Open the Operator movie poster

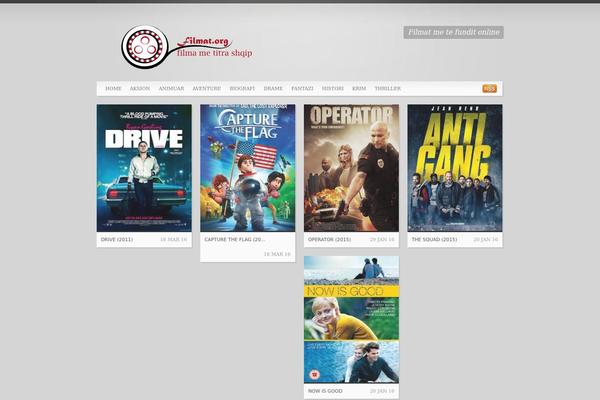351,168
